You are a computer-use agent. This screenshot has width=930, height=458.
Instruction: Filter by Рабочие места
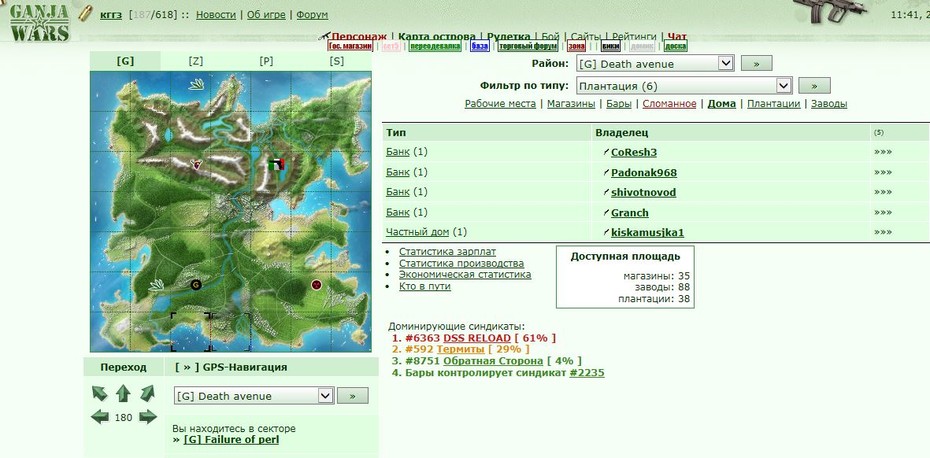[x=500, y=104]
